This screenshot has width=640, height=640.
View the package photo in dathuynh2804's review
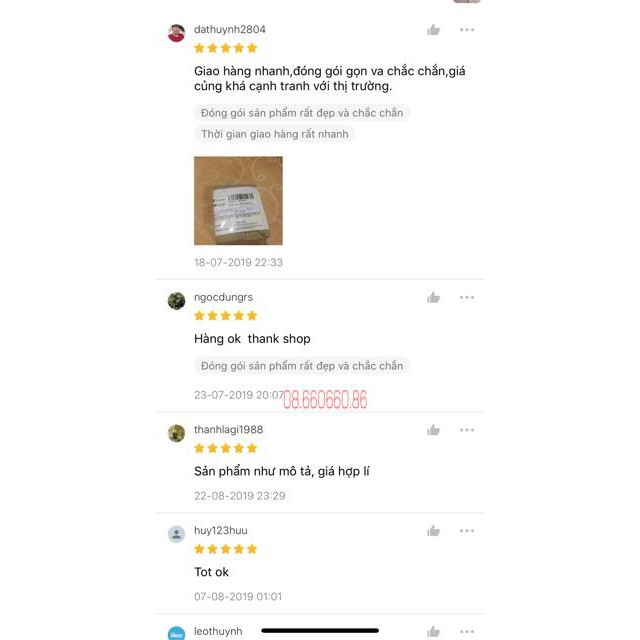click(x=238, y=201)
